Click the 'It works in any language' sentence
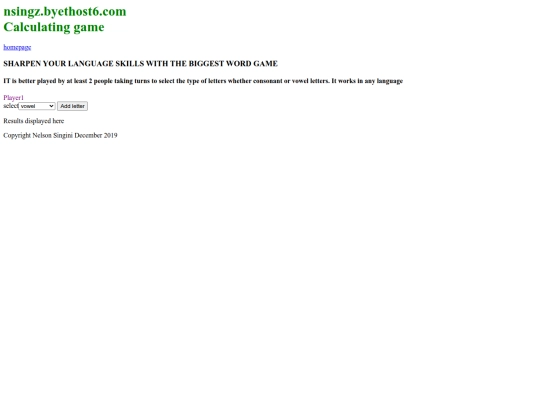540x405 pixels. tap(367, 81)
